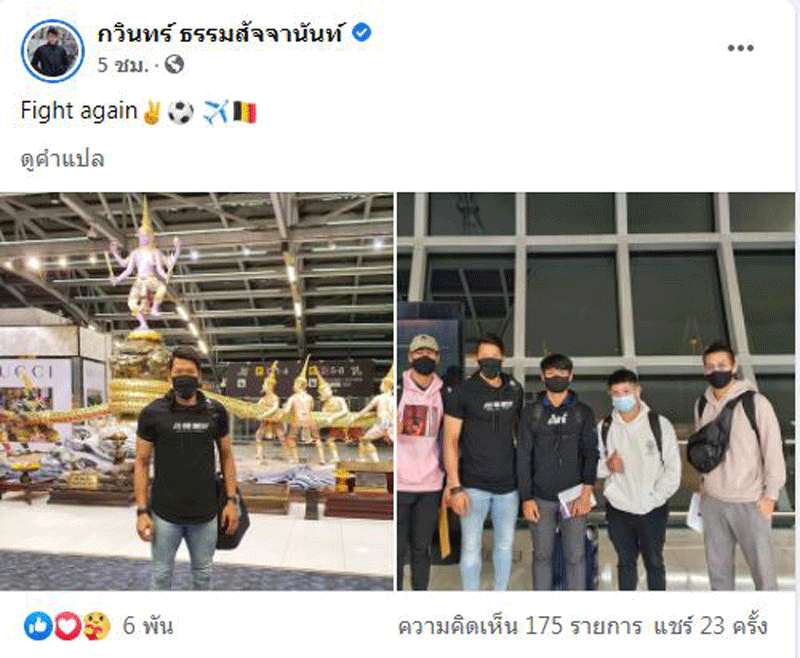Click the ดูคำแปล see translation link
This screenshot has width=800, height=658.
[62, 159]
